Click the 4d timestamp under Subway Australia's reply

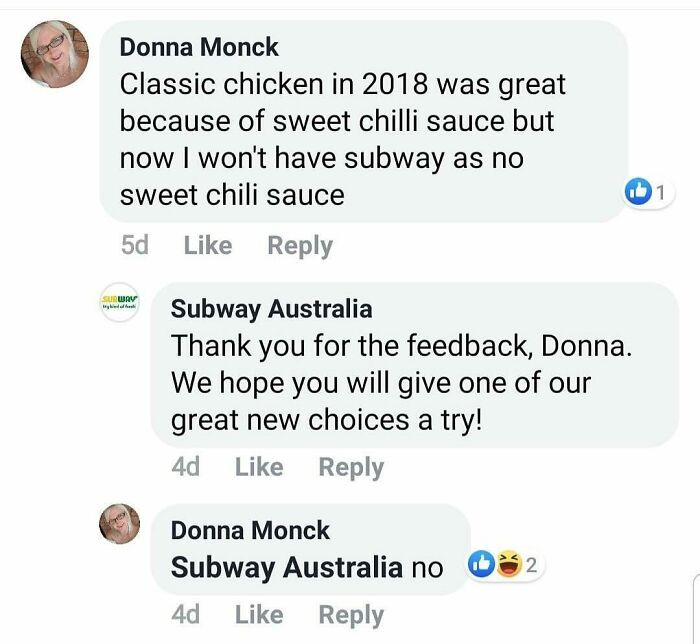coord(186,467)
